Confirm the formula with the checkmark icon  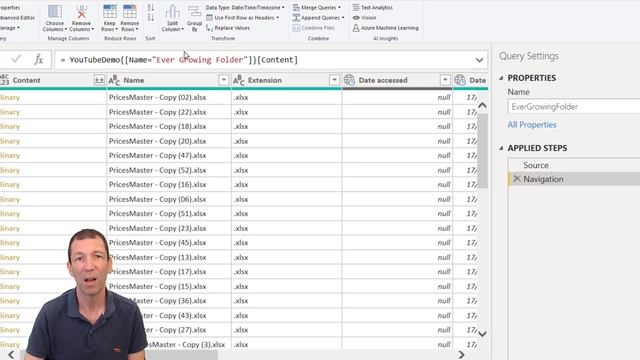[x=16, y=60]
